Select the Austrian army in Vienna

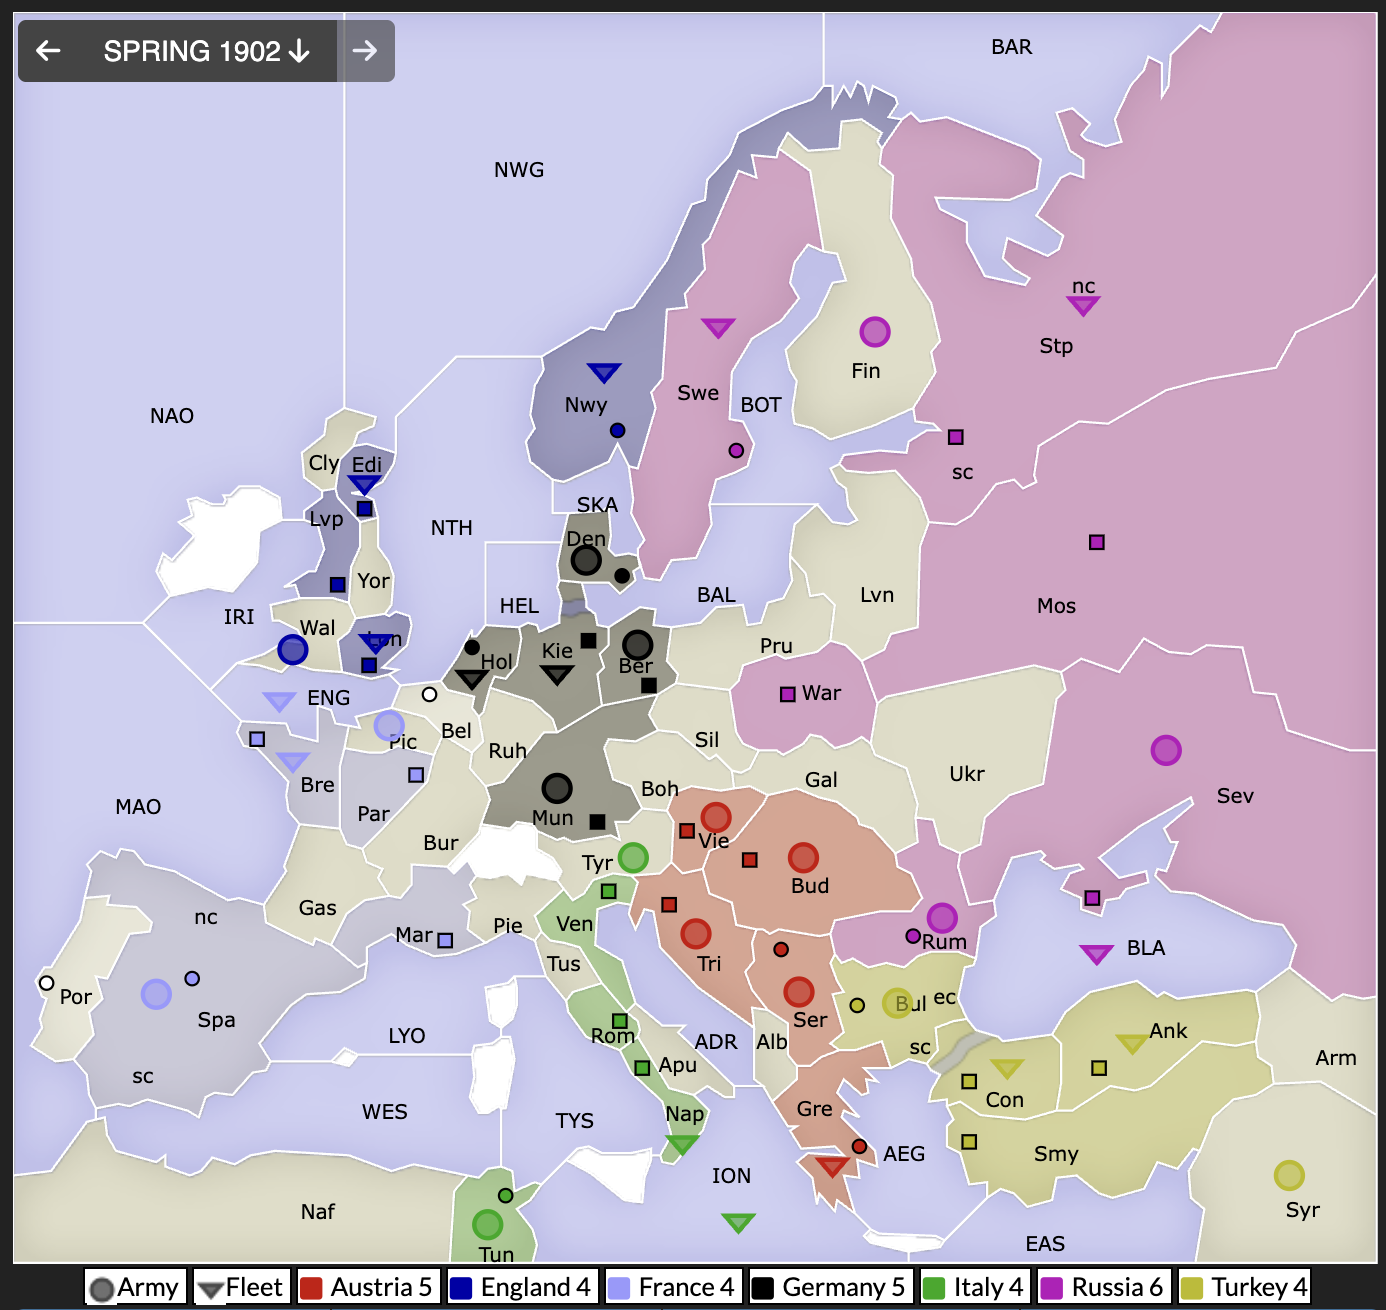pyautogui.click(x=716, y=817)
